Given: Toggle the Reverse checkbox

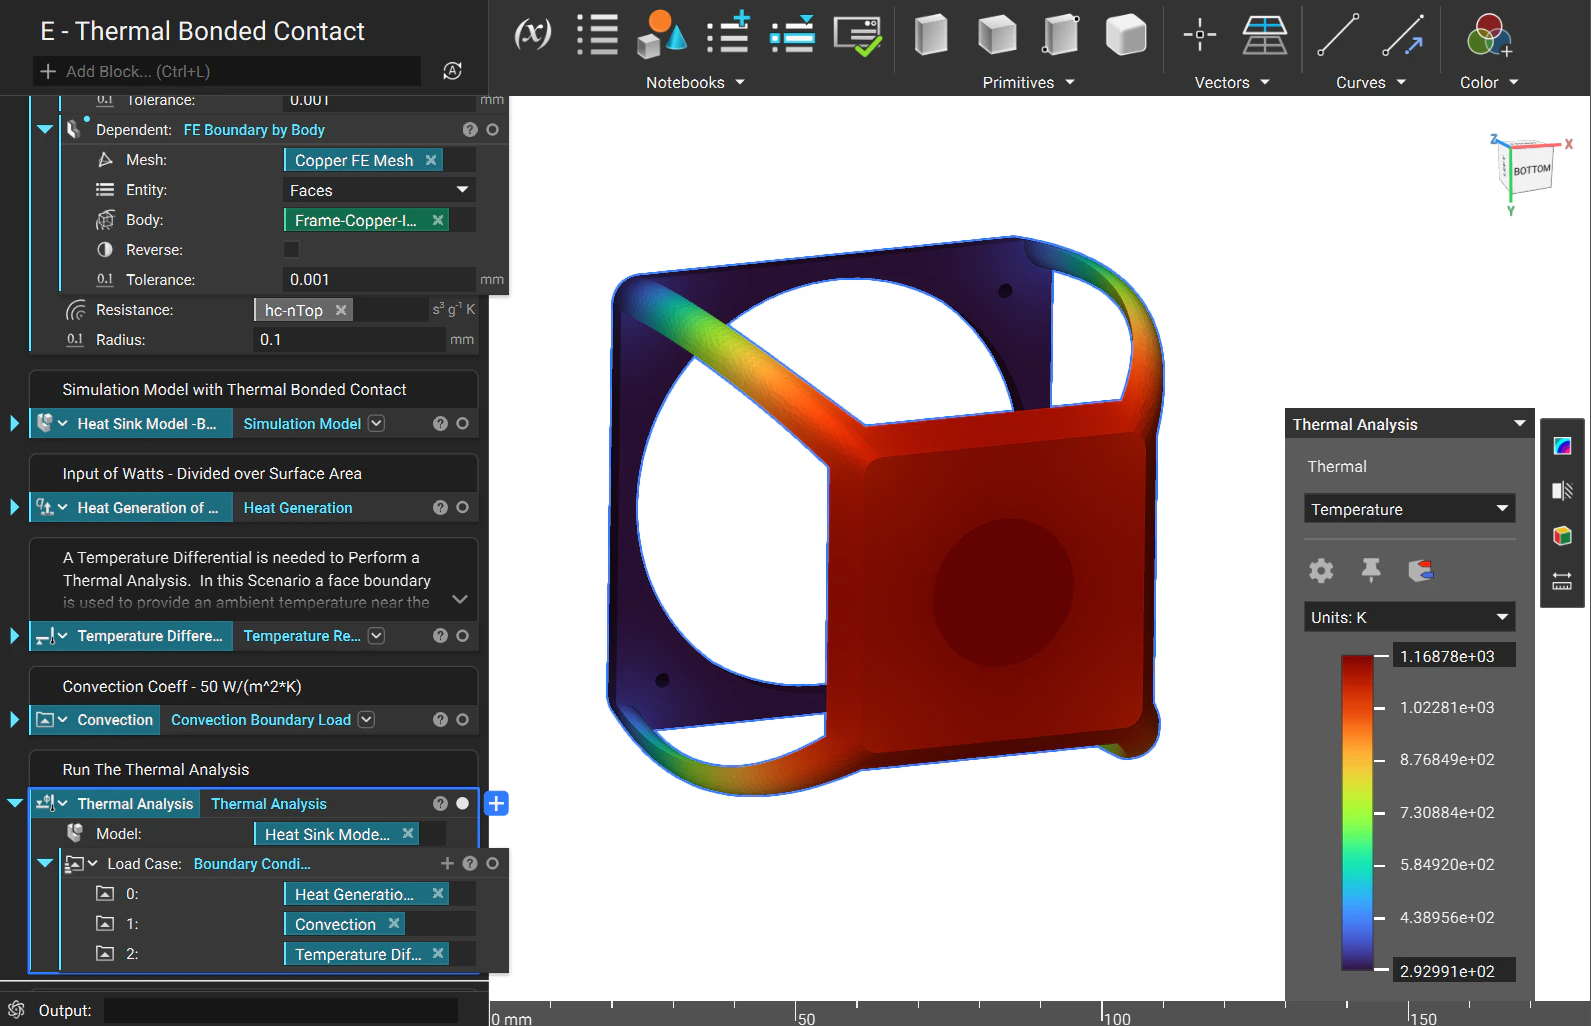Looking at the screenshot, I should pyautogui.click(x=291, y=250).
